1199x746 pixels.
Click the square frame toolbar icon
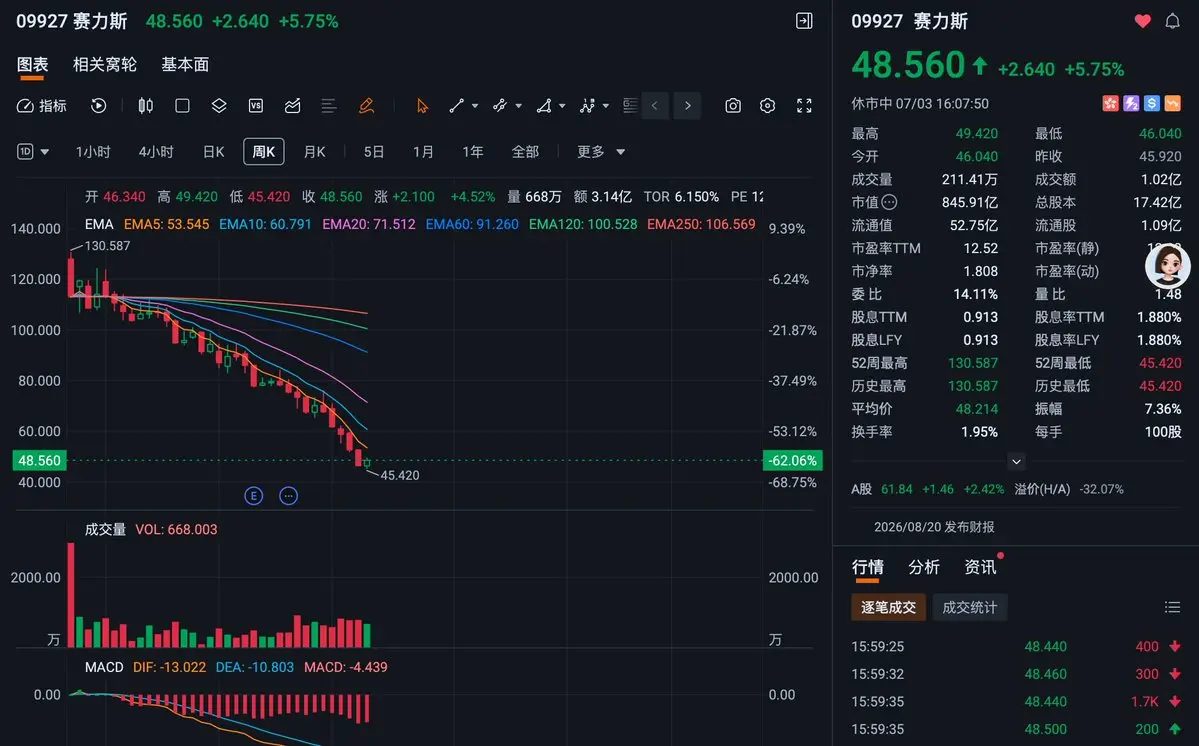point(182,105)
